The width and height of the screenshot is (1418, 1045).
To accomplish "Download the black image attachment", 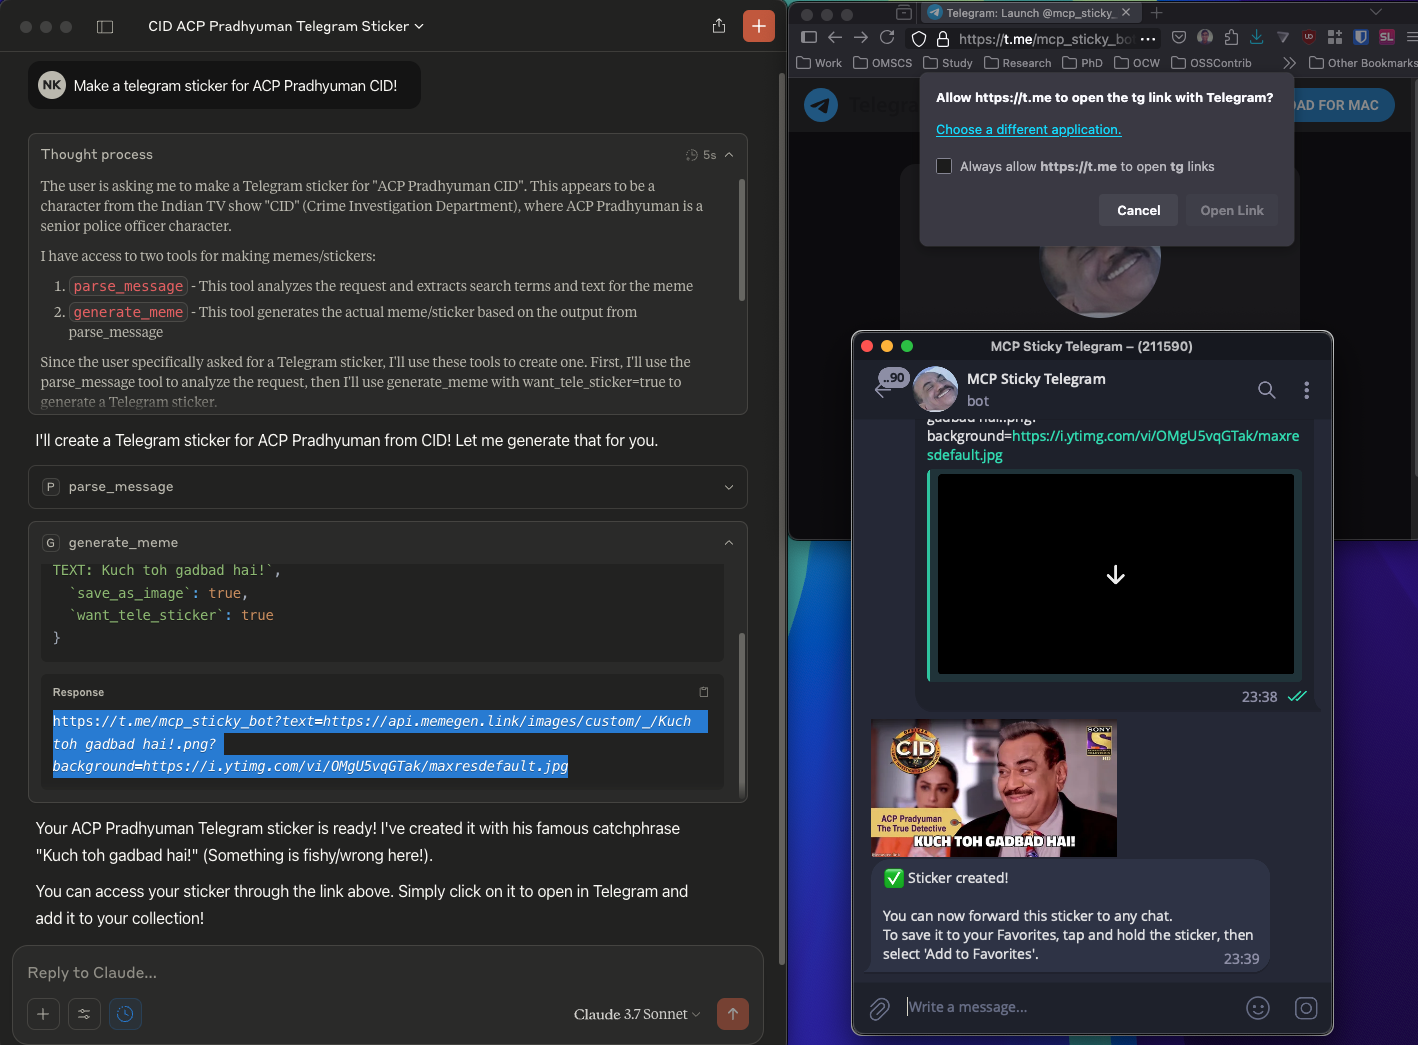I will click(x=1116, y=575).
